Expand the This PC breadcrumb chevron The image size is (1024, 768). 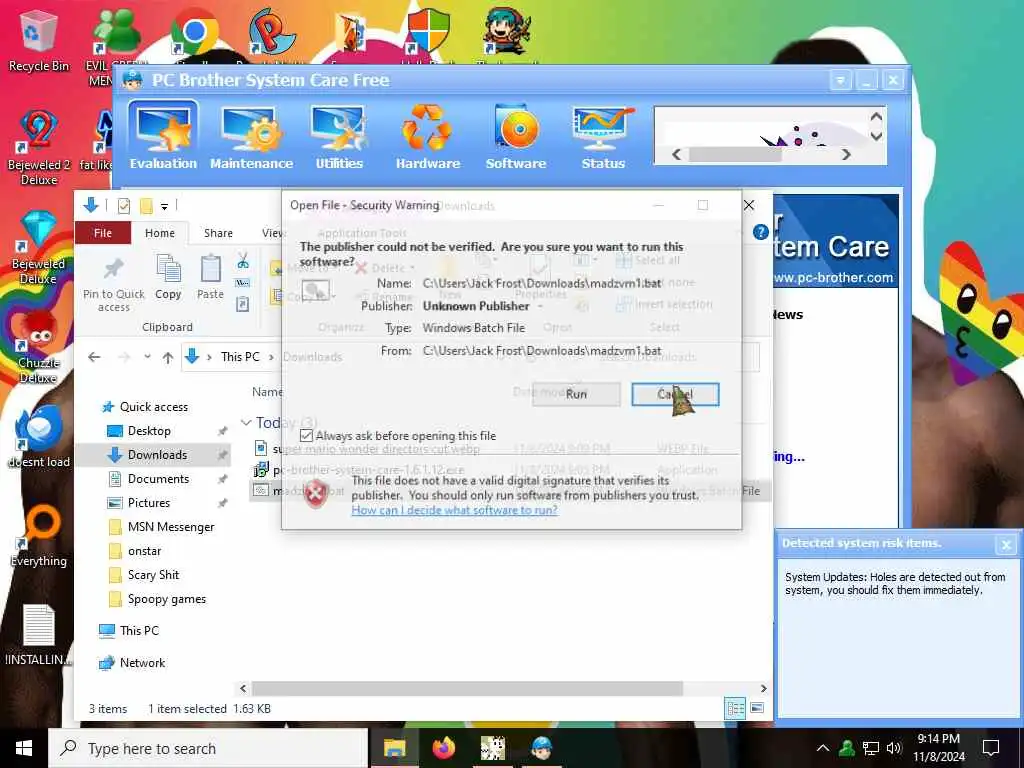[x=271, y=357]
